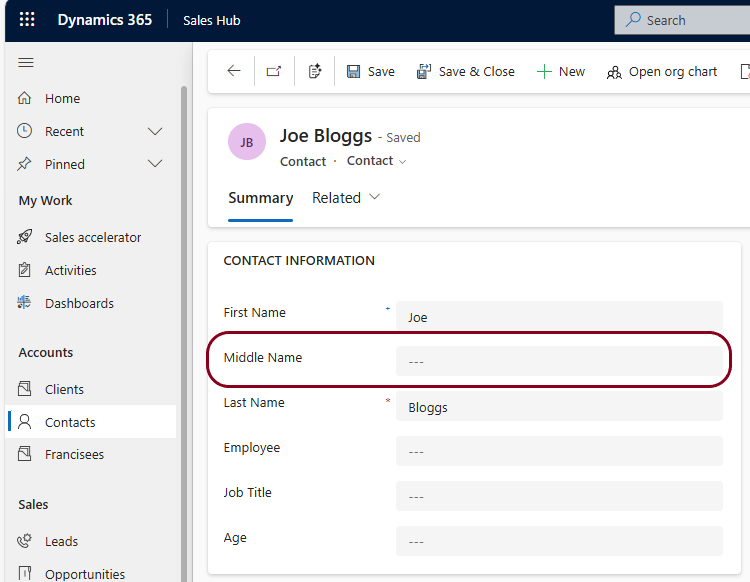Click the Sales accelerator rocket icon
The image size is (750, 582).
click(x=24, y=237)
